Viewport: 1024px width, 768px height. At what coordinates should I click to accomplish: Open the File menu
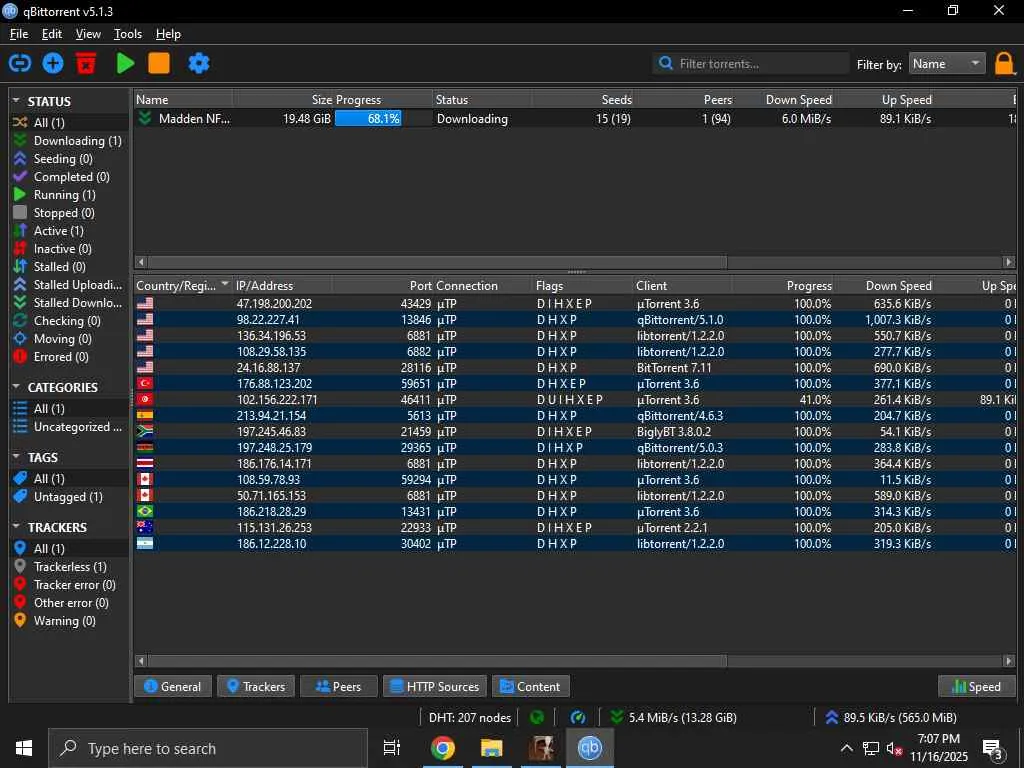[19, 34]
